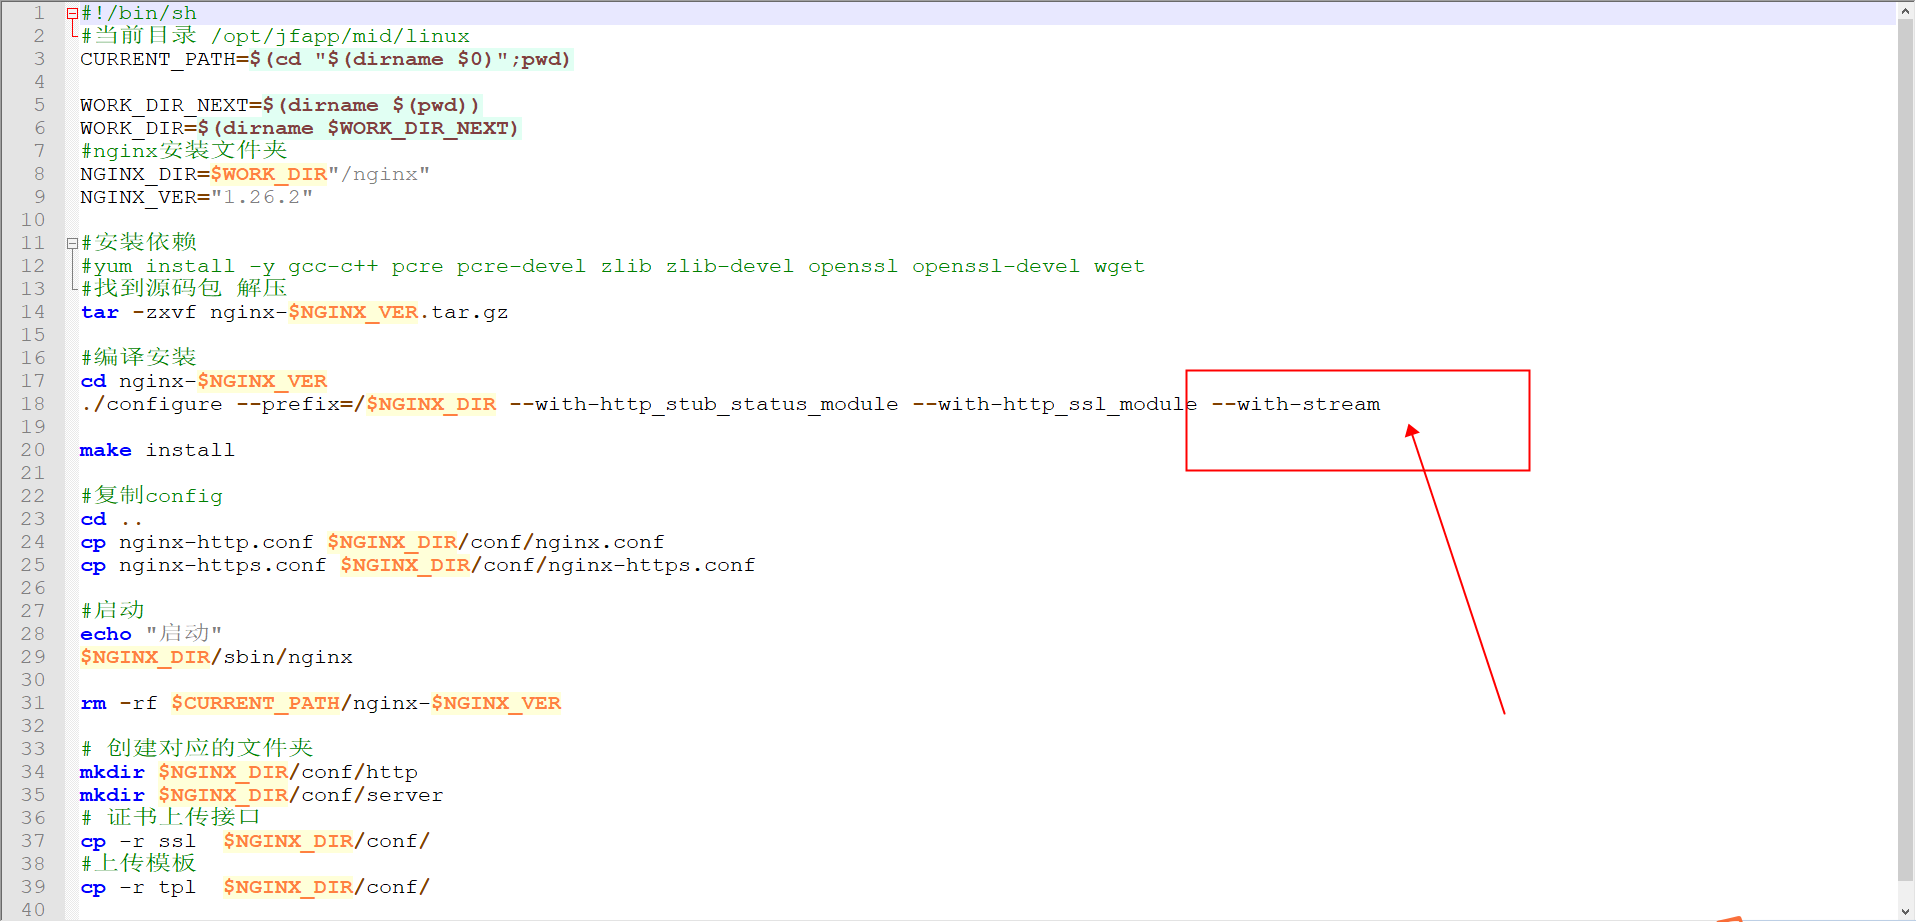
Task: Click nginx-http.conf source file name
Action: (216, 542)
